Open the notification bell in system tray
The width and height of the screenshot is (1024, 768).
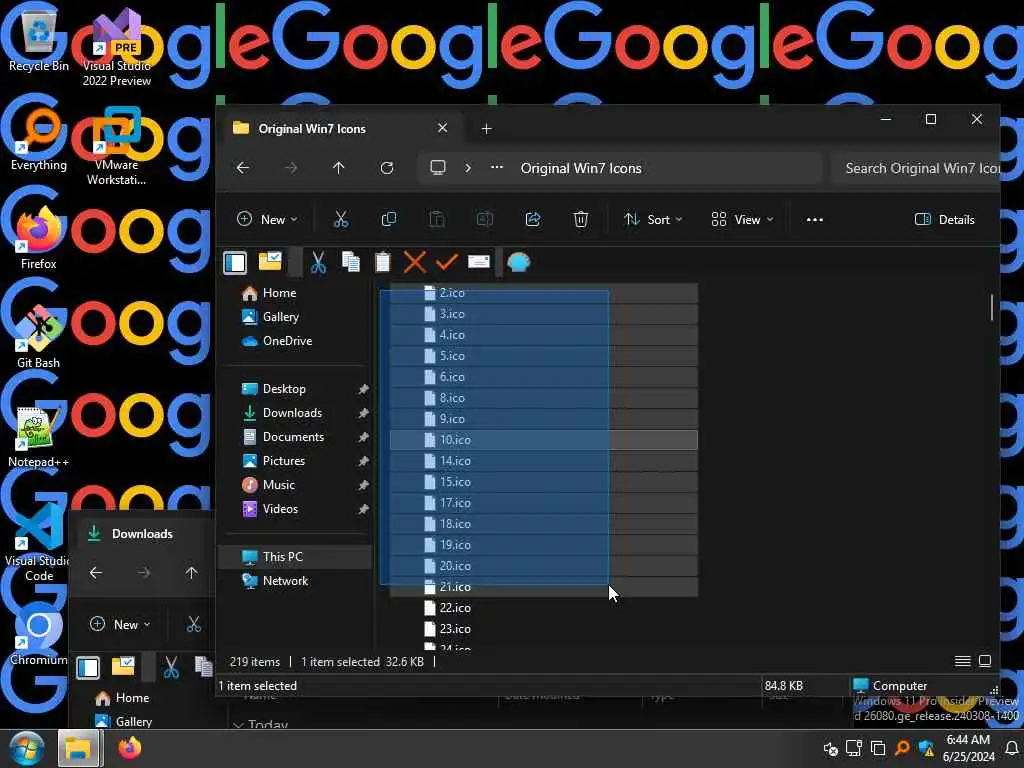click(1012, 748)
